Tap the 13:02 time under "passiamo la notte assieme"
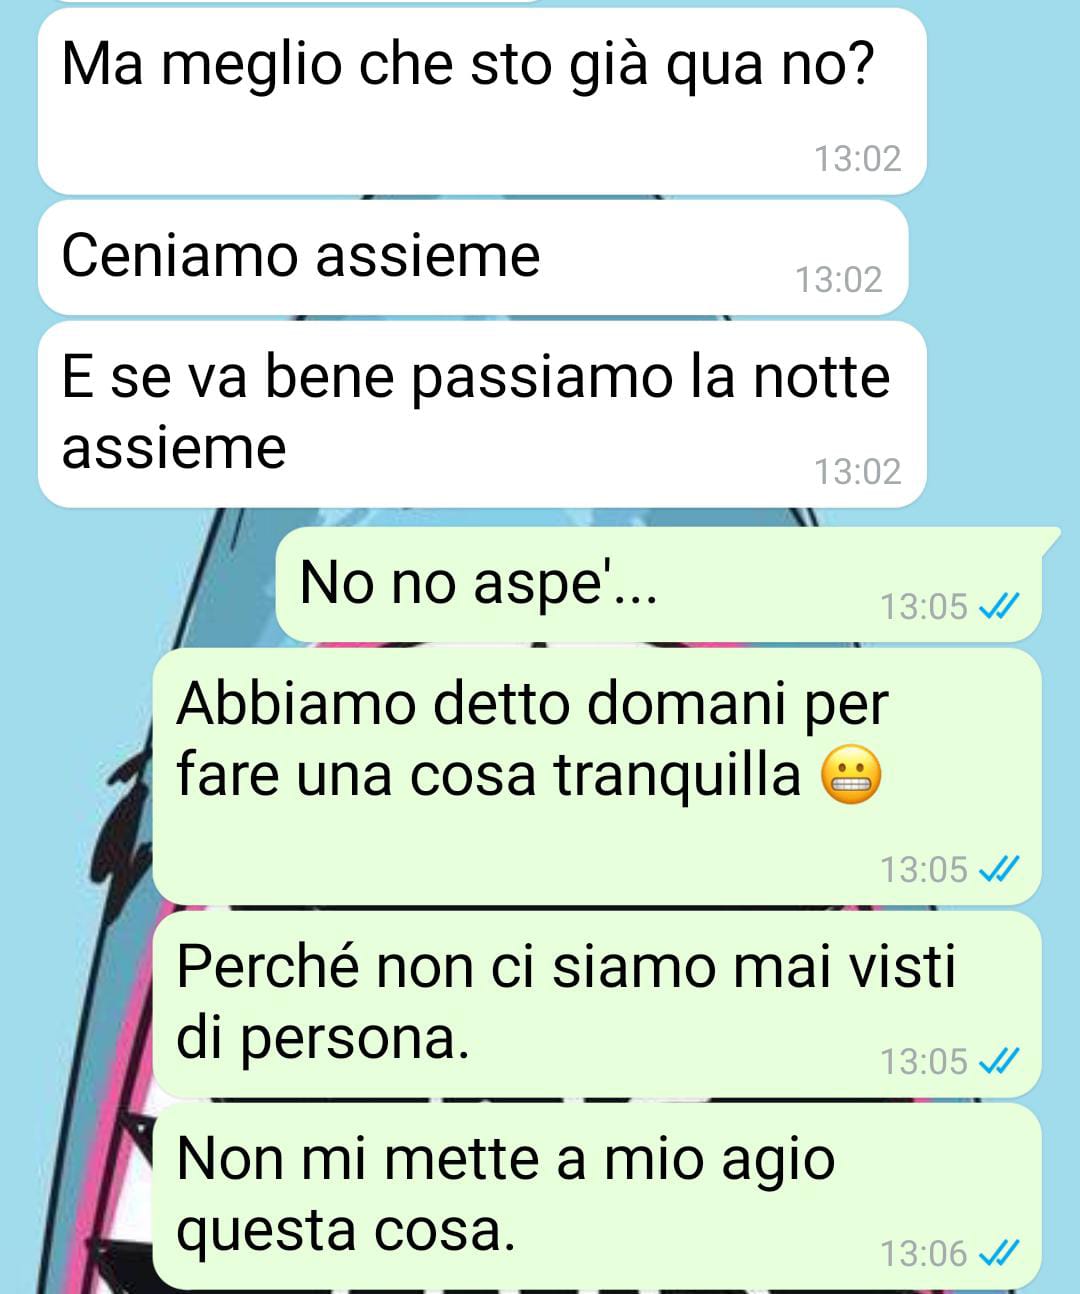 [x=857, y=471]
